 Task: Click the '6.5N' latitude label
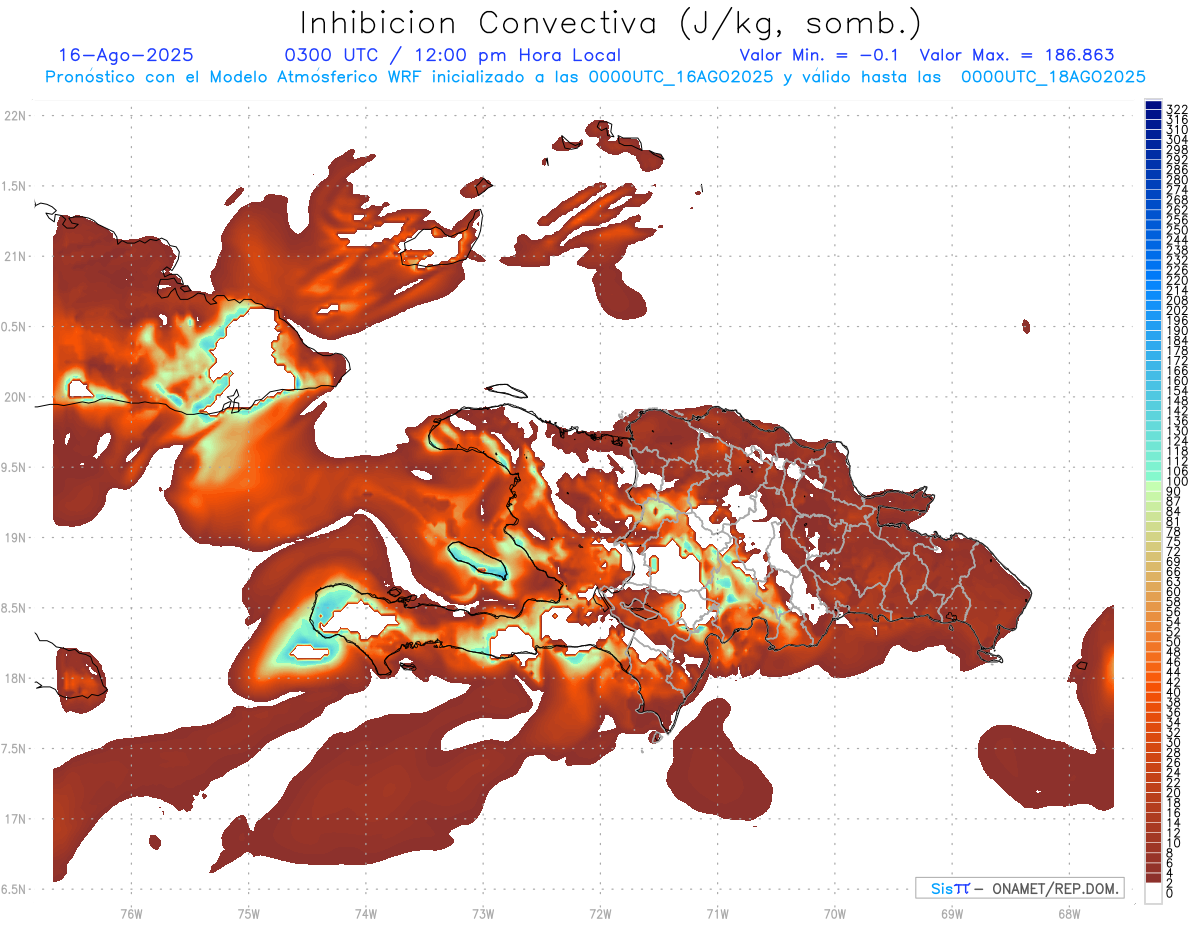click(15, 890)
